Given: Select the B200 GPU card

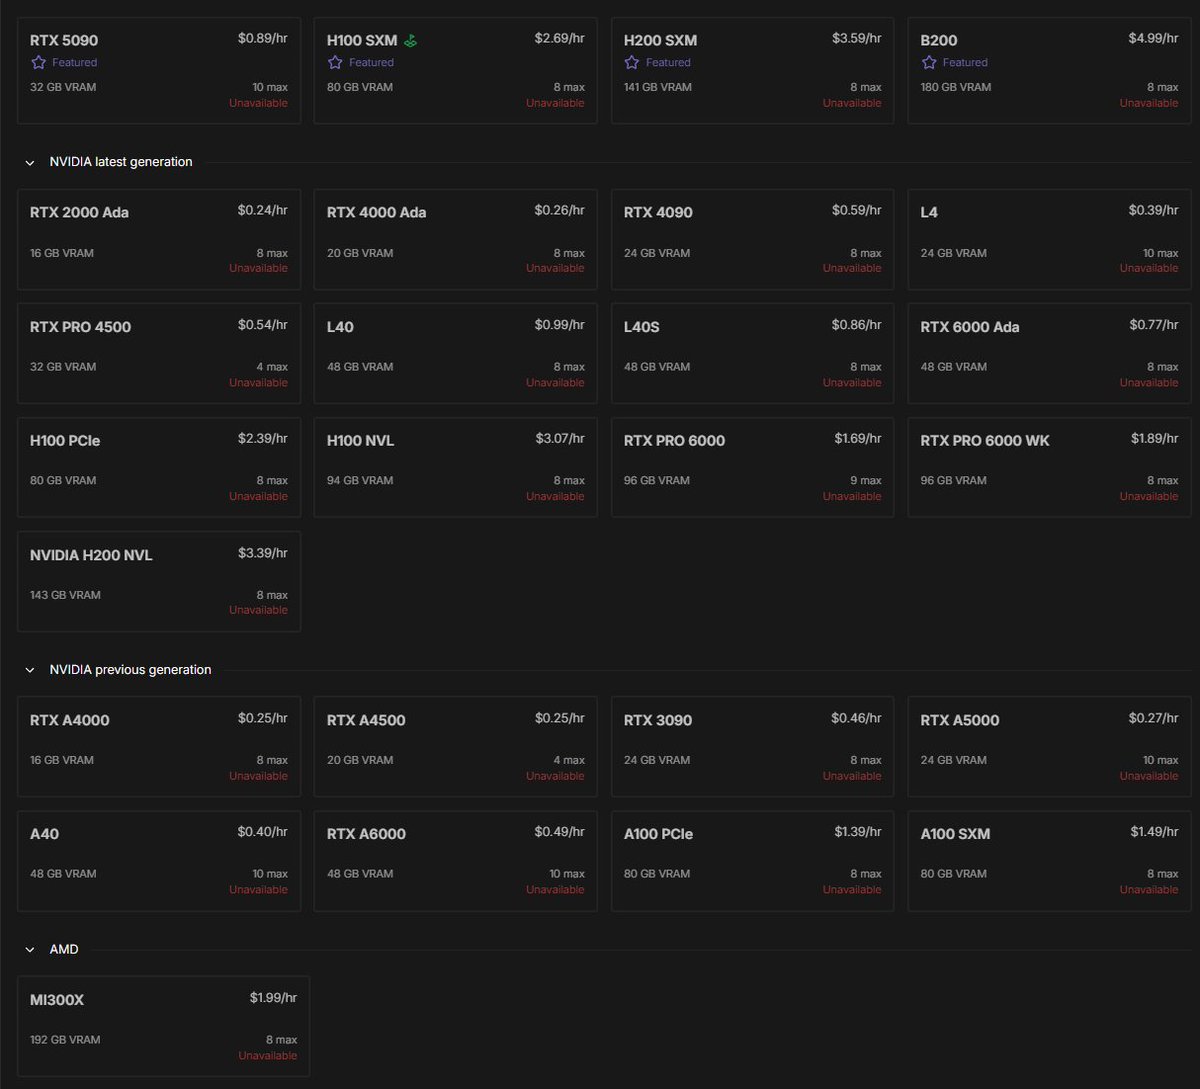Looking at the screenshot, I should click(1050, 70).
